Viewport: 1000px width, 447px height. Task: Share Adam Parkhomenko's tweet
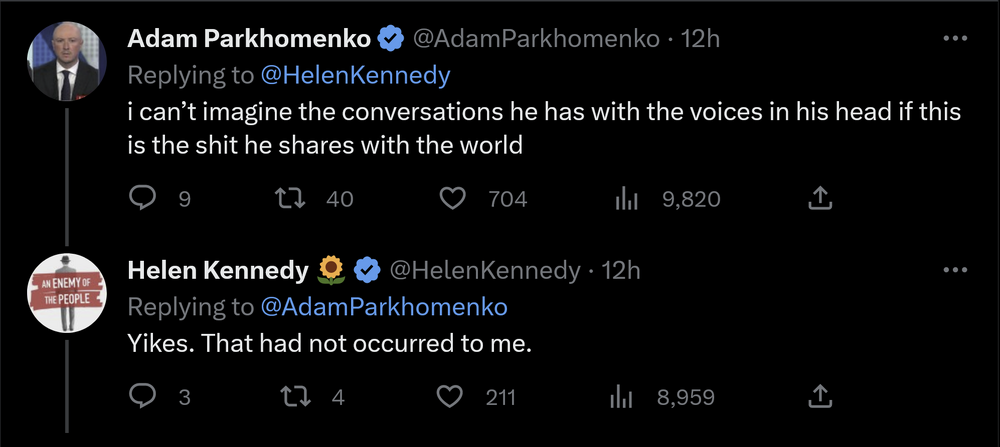tap(819, 199)
